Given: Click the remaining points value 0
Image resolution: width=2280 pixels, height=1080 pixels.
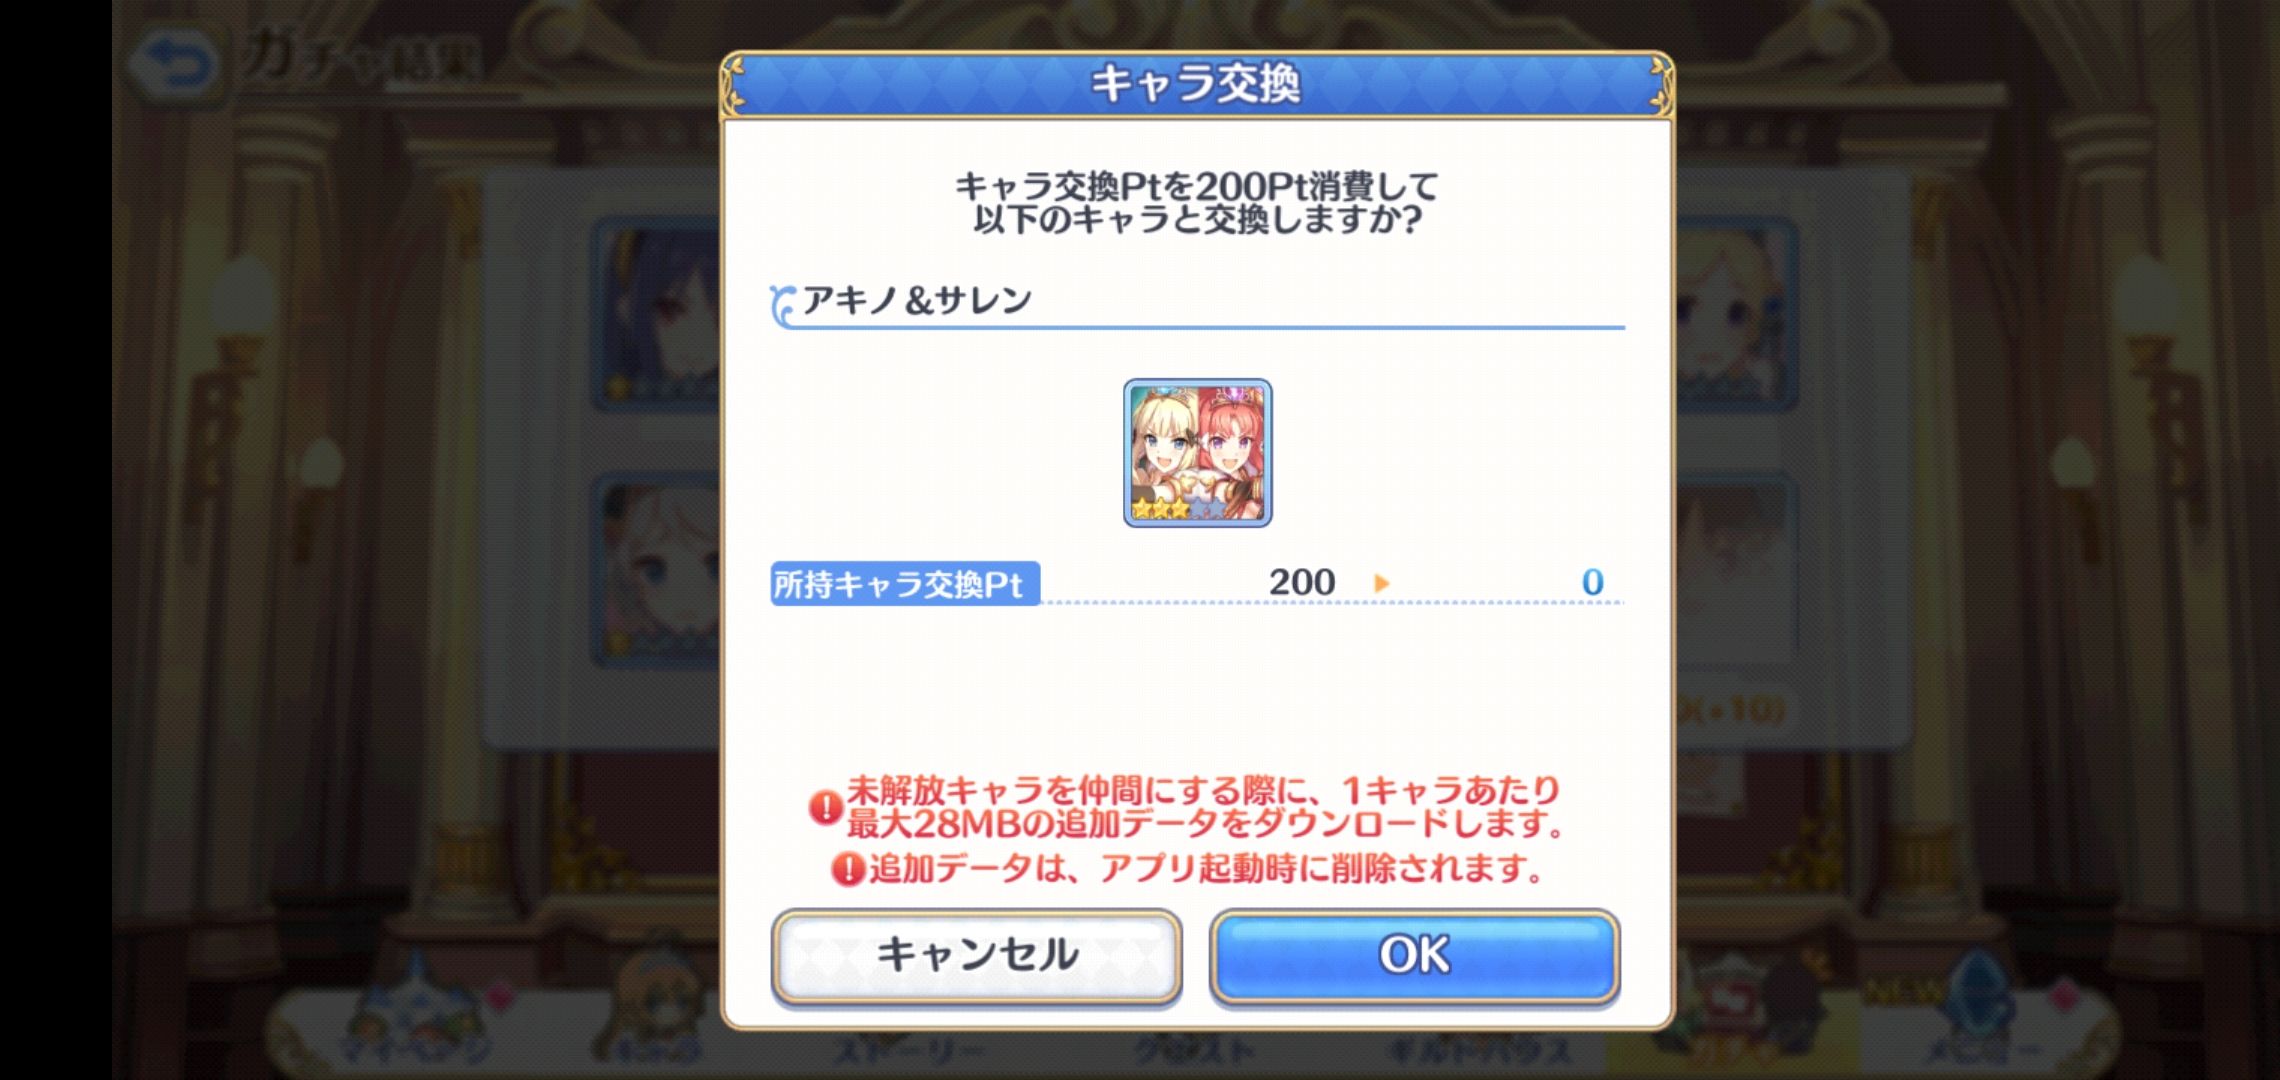Looking at the screenshot, I should (x=1592, y=582).
